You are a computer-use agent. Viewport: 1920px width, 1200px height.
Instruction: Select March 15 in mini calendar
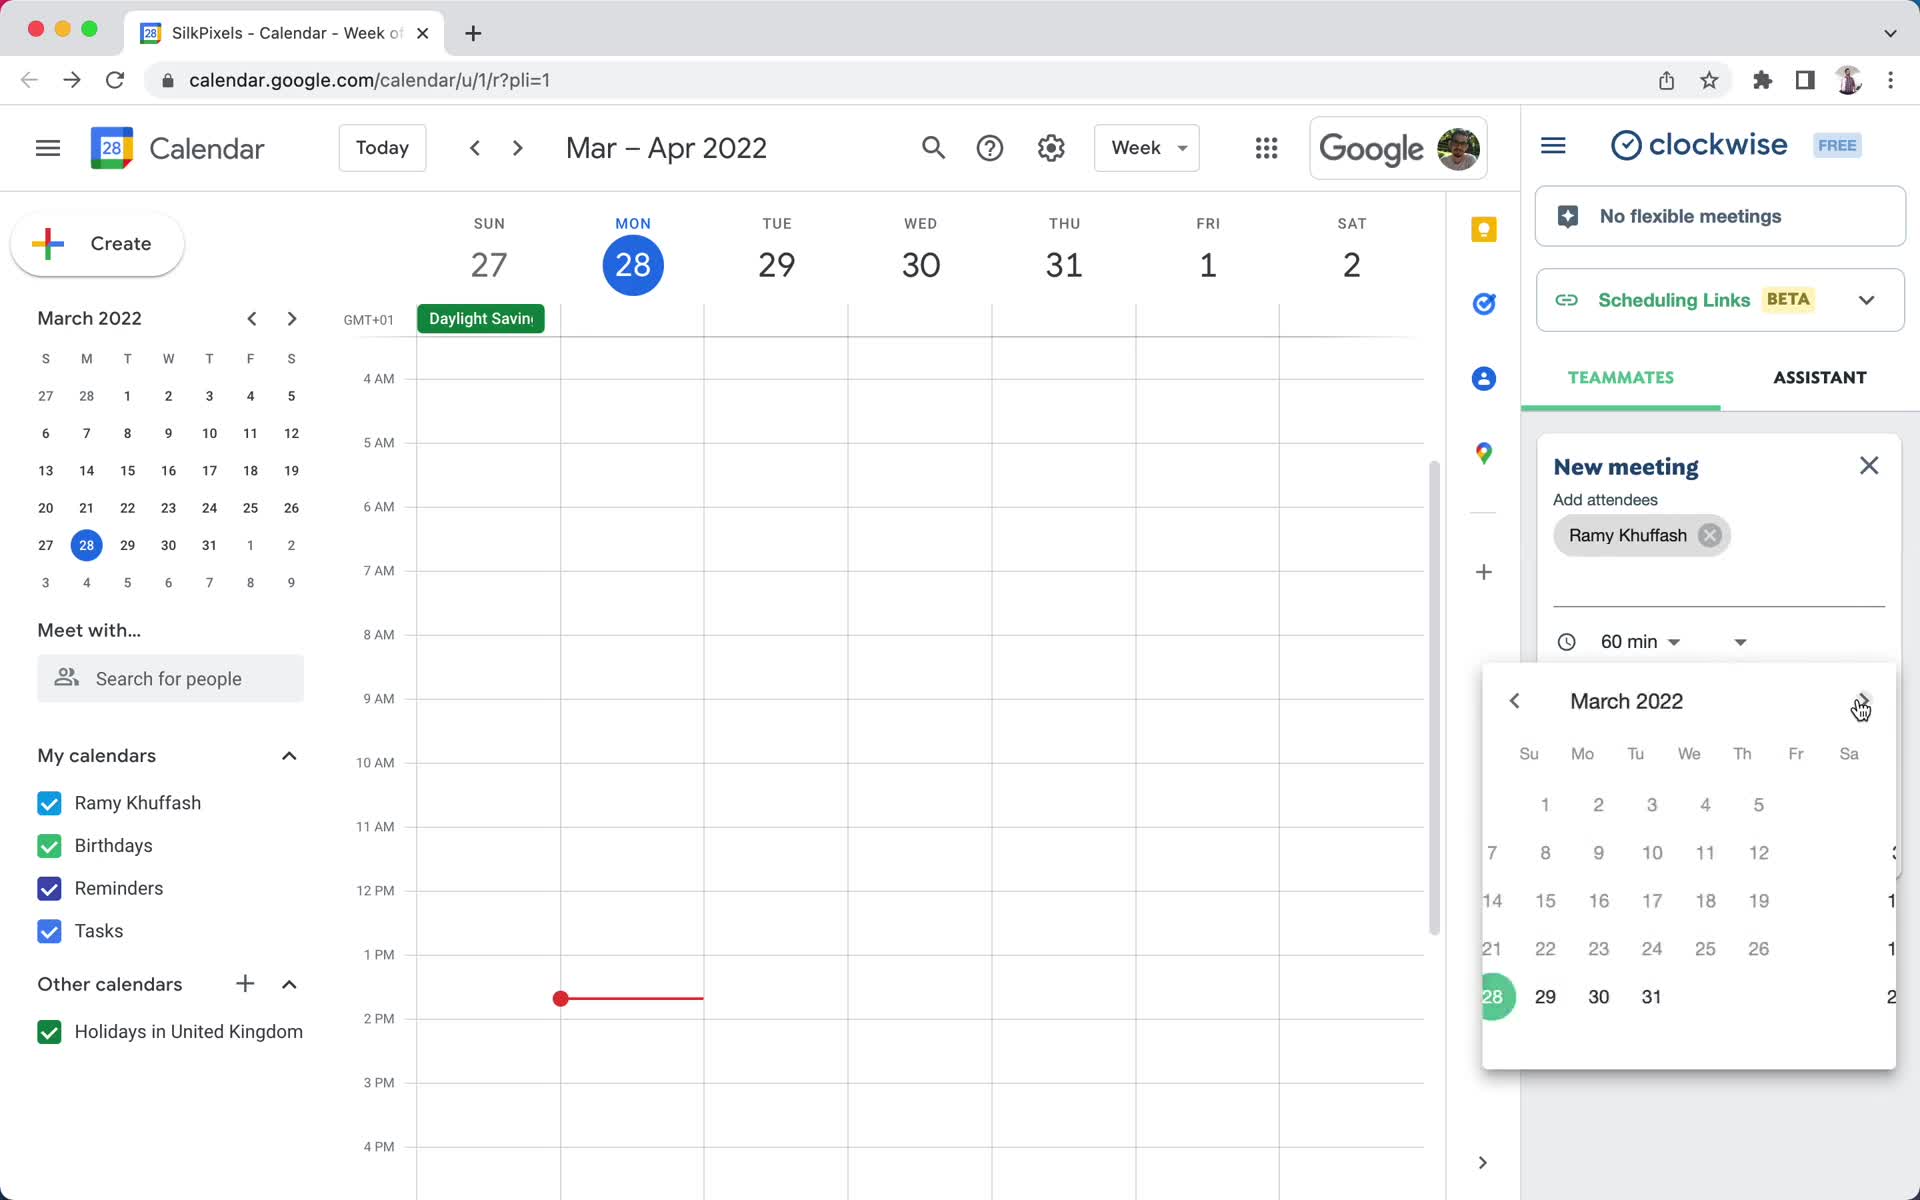127,471
